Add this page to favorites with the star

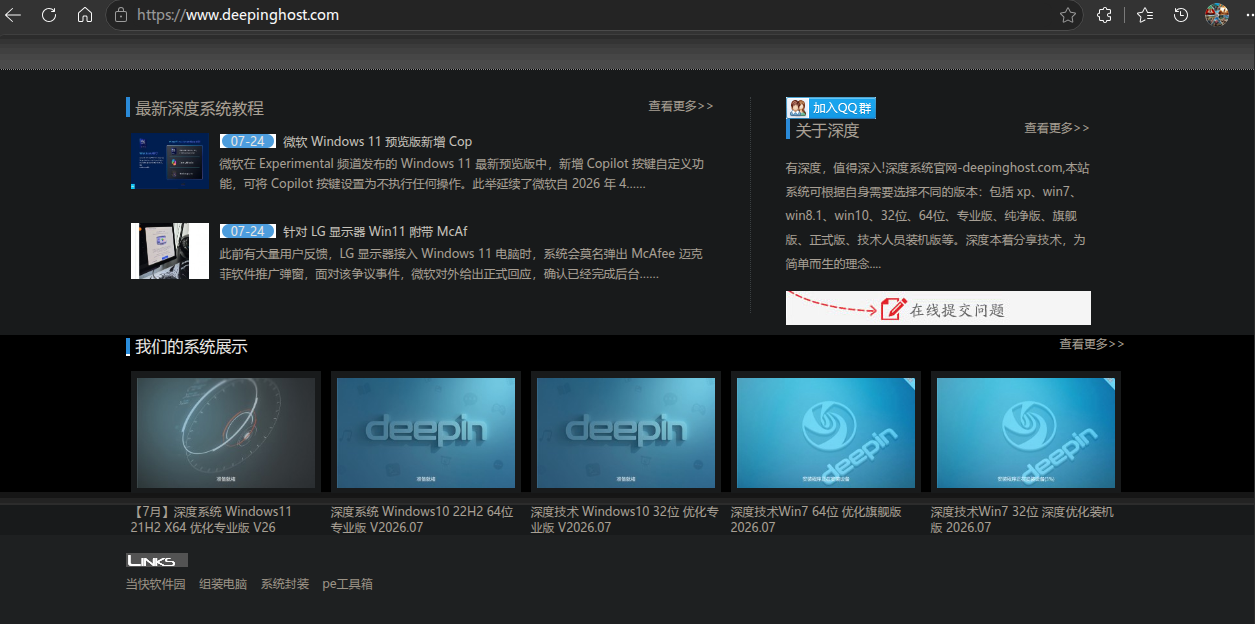[1068, 15]
